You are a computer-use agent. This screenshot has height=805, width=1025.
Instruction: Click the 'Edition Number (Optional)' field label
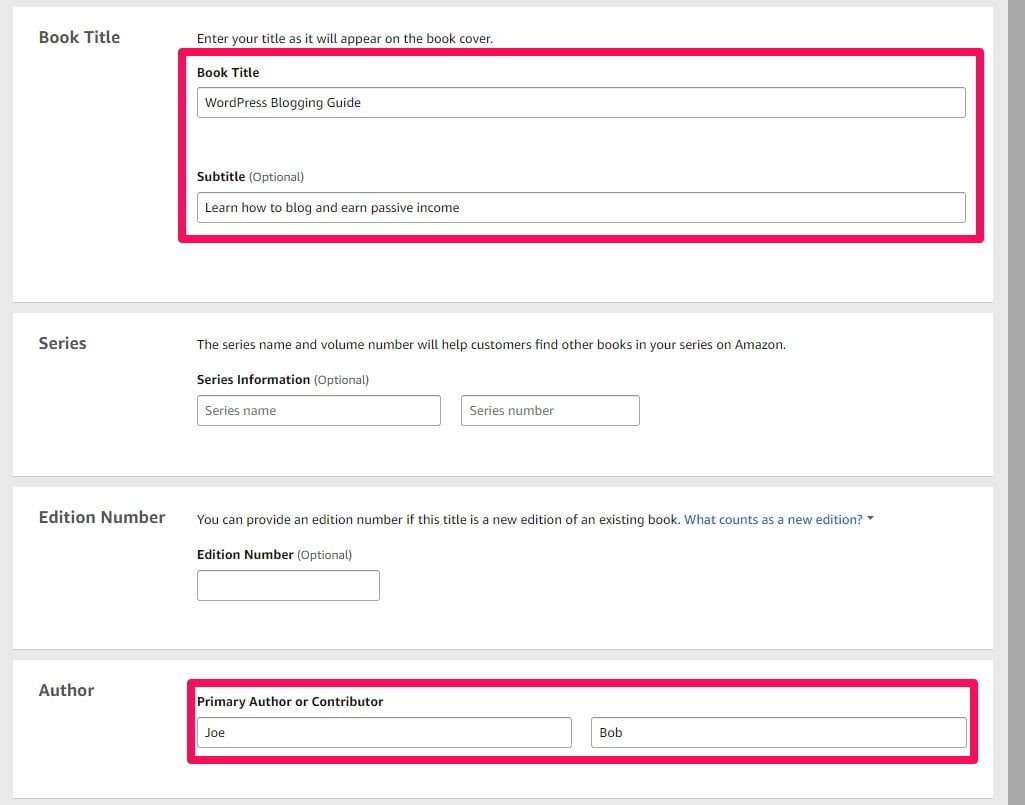[x=274, y=555]
